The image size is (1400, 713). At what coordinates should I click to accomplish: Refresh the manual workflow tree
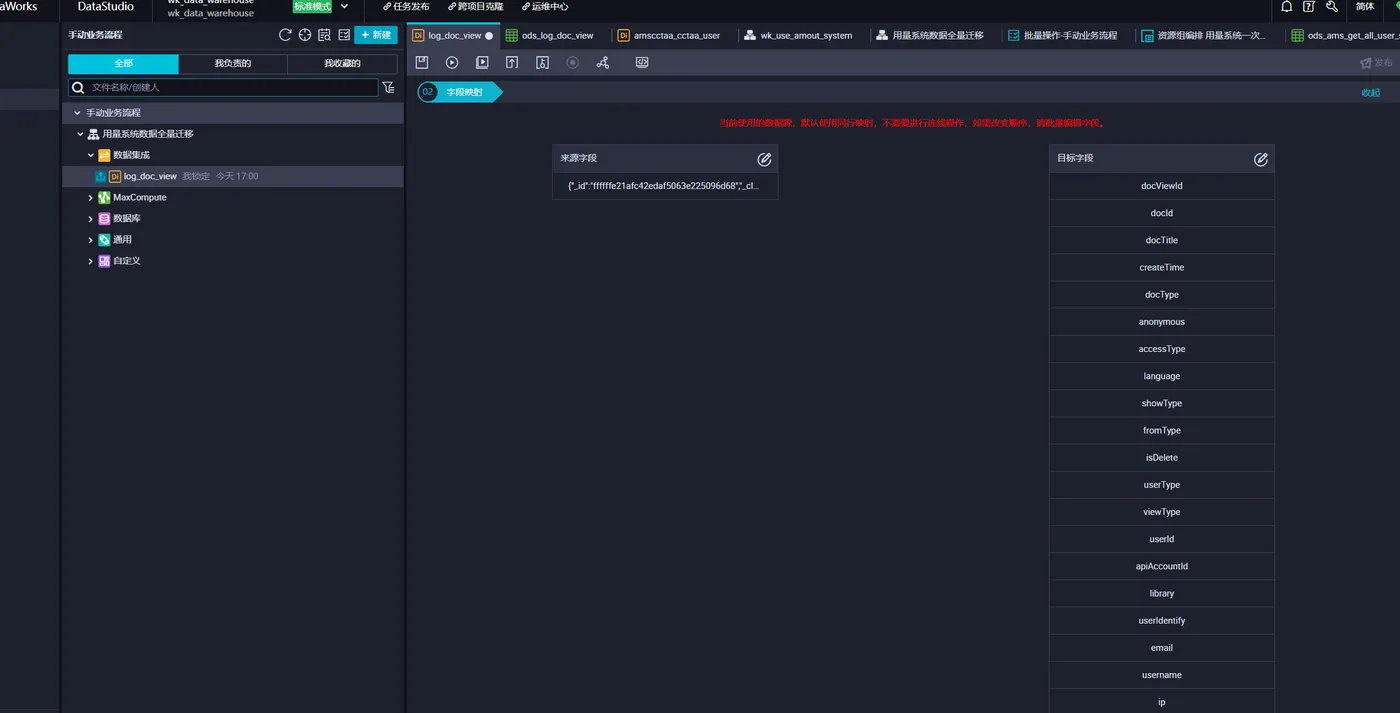(285, 35)
